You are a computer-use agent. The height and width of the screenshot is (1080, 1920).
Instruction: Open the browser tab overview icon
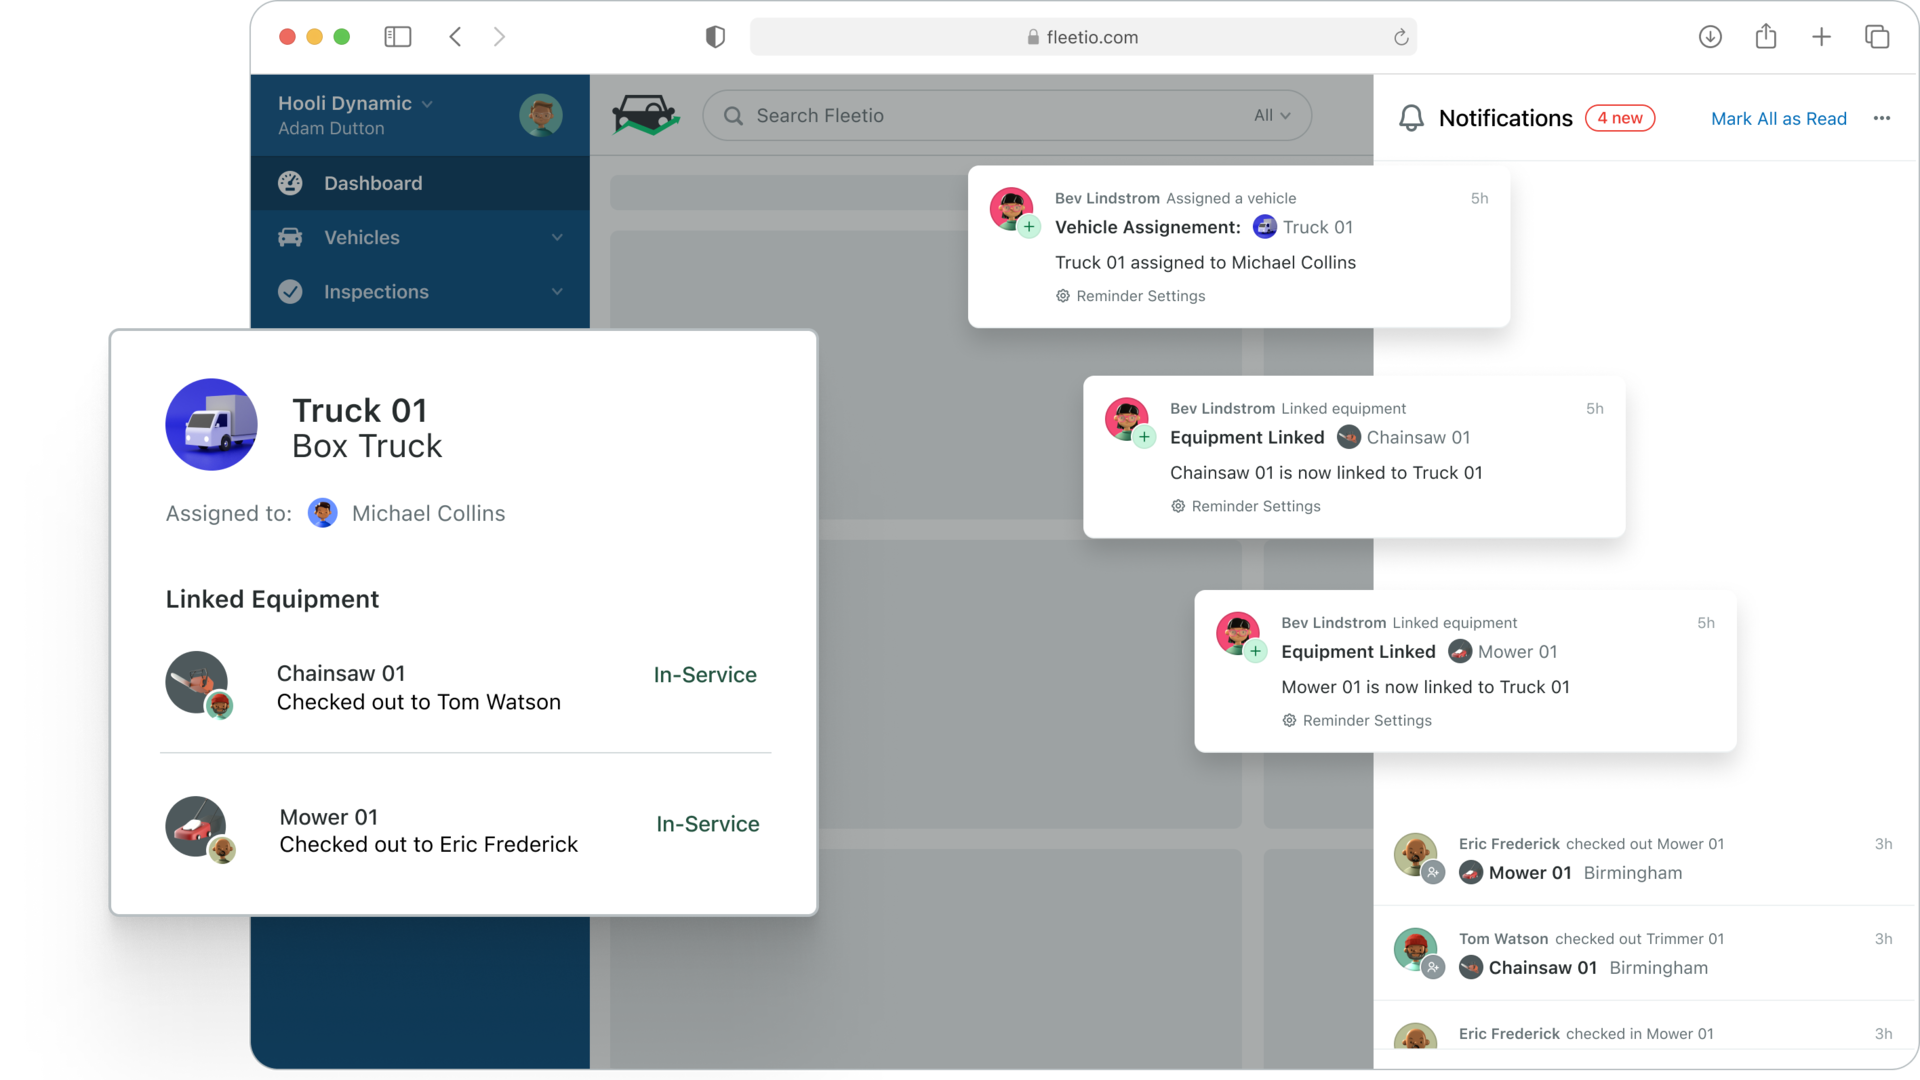[x=1877, y=37]
